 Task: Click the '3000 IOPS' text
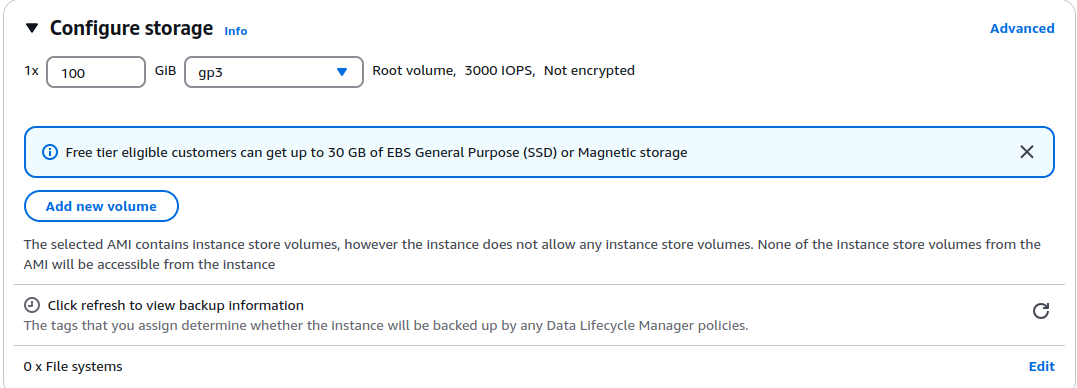[x=499, y=70]
